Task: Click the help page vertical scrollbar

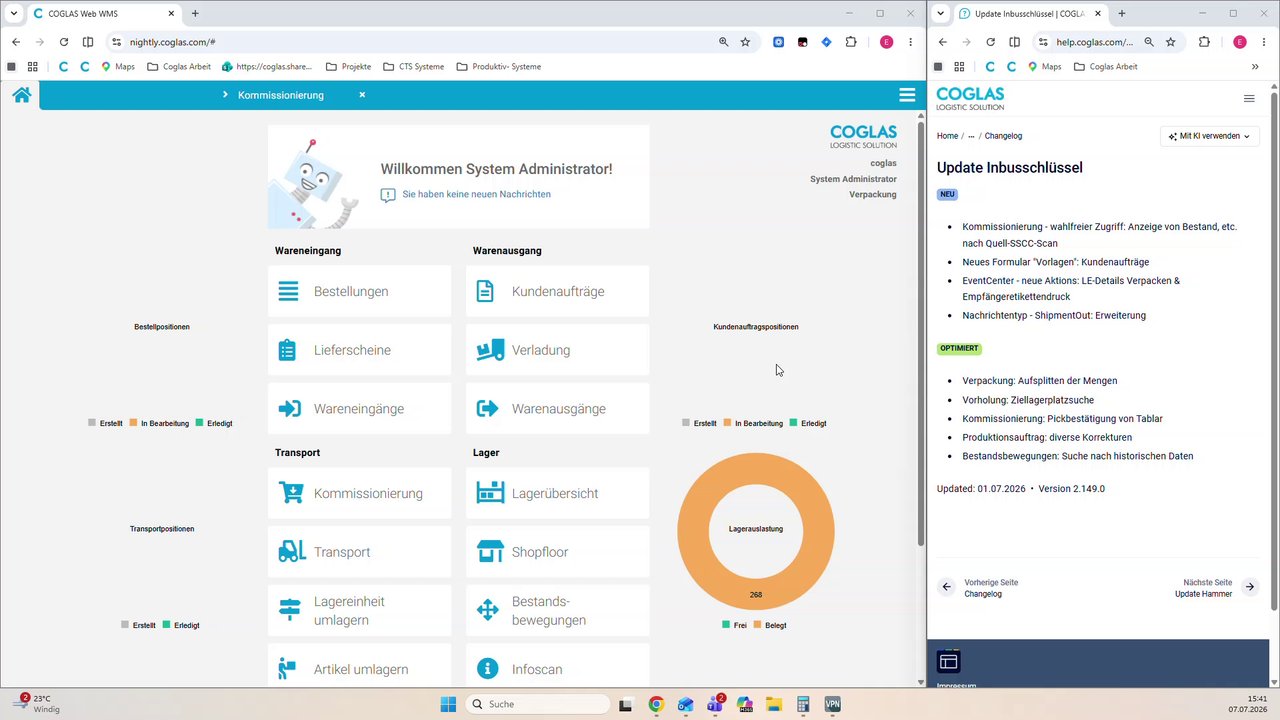Action: (1274, 350)
